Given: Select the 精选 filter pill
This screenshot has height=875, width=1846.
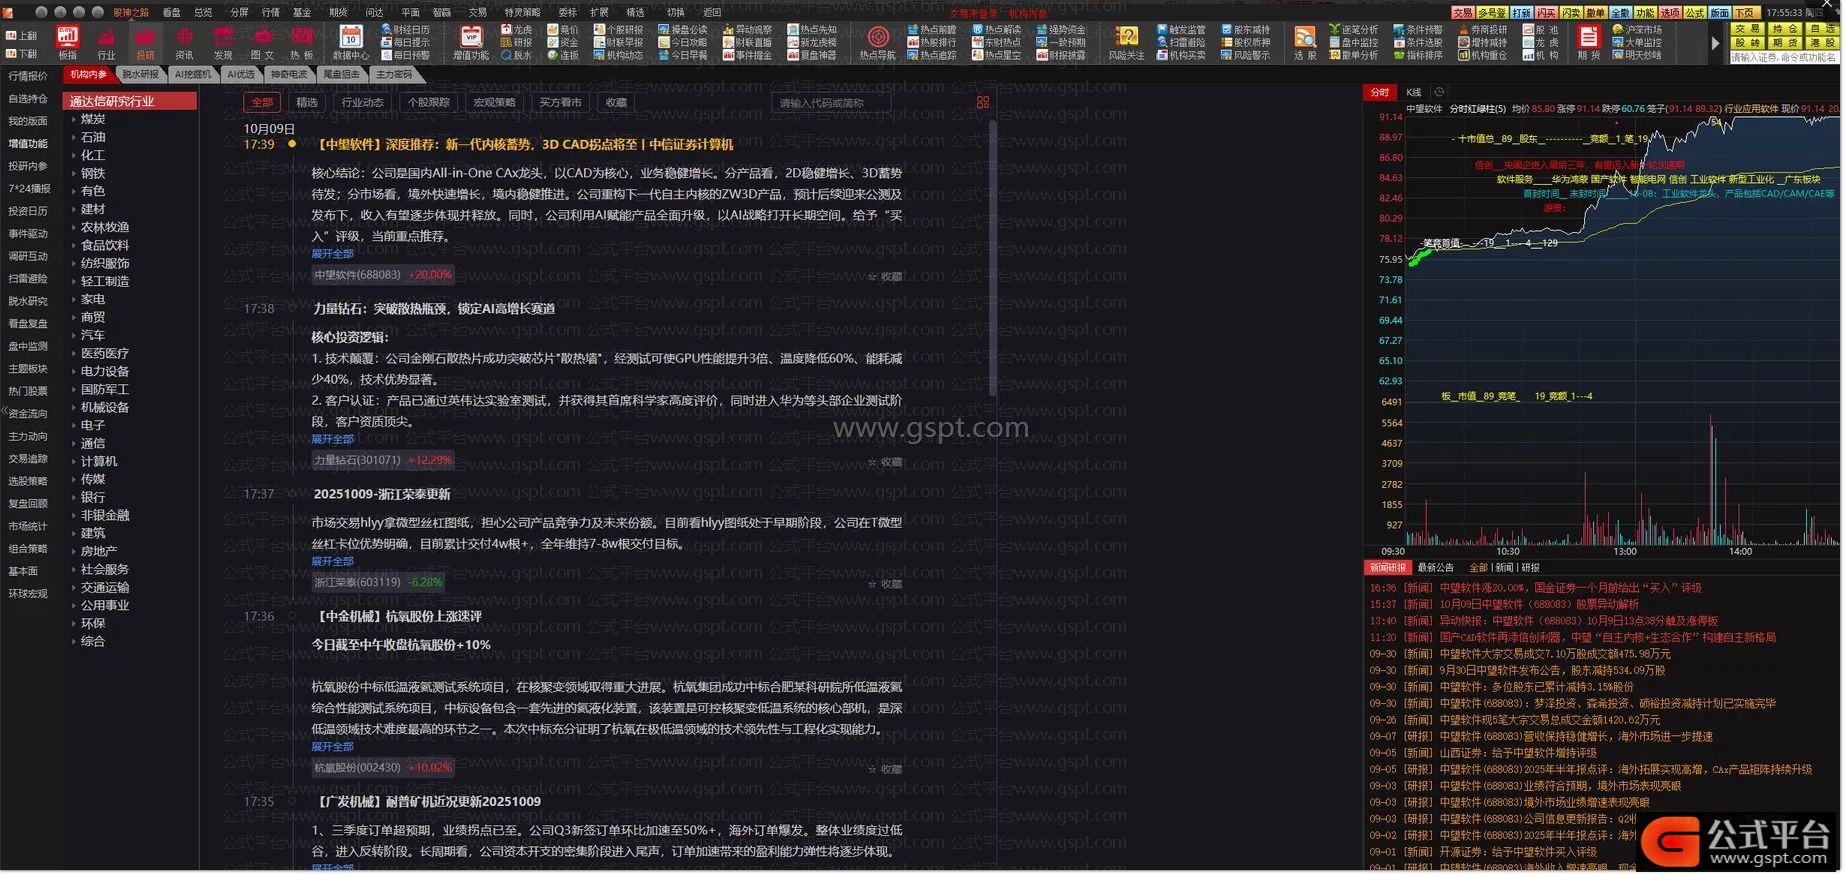Looking at the screenshot, I should coord(307,103).
